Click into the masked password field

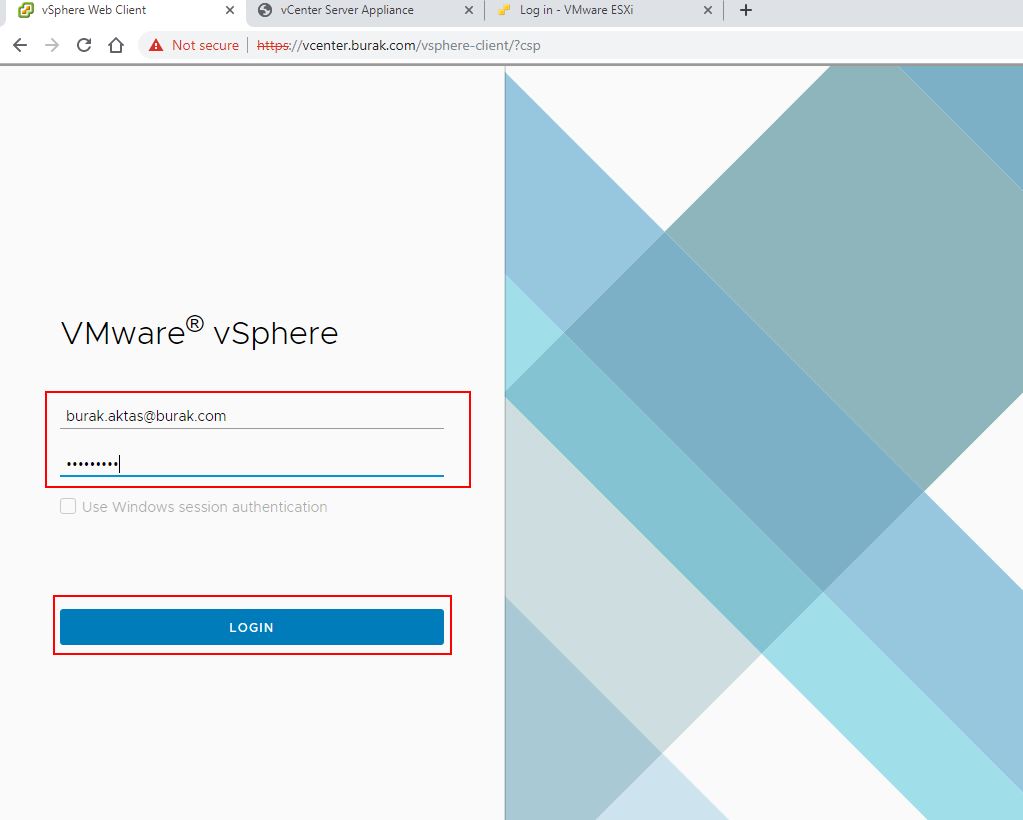(251, 463)
